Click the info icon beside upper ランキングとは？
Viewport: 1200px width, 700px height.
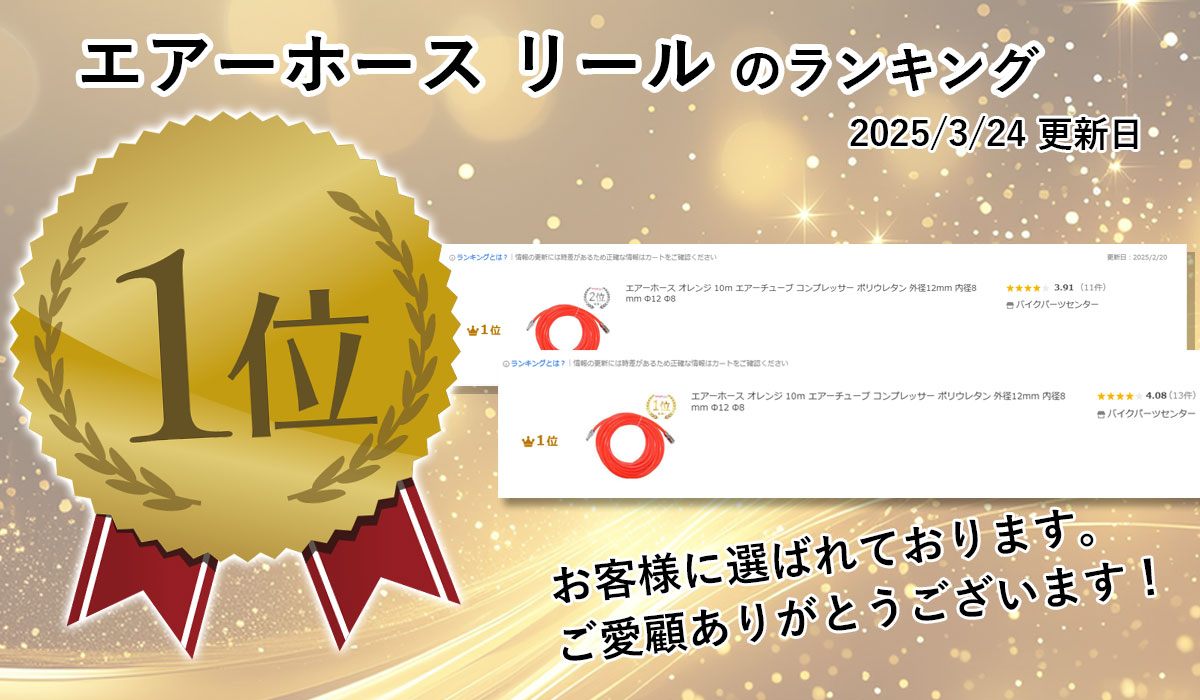452,257
